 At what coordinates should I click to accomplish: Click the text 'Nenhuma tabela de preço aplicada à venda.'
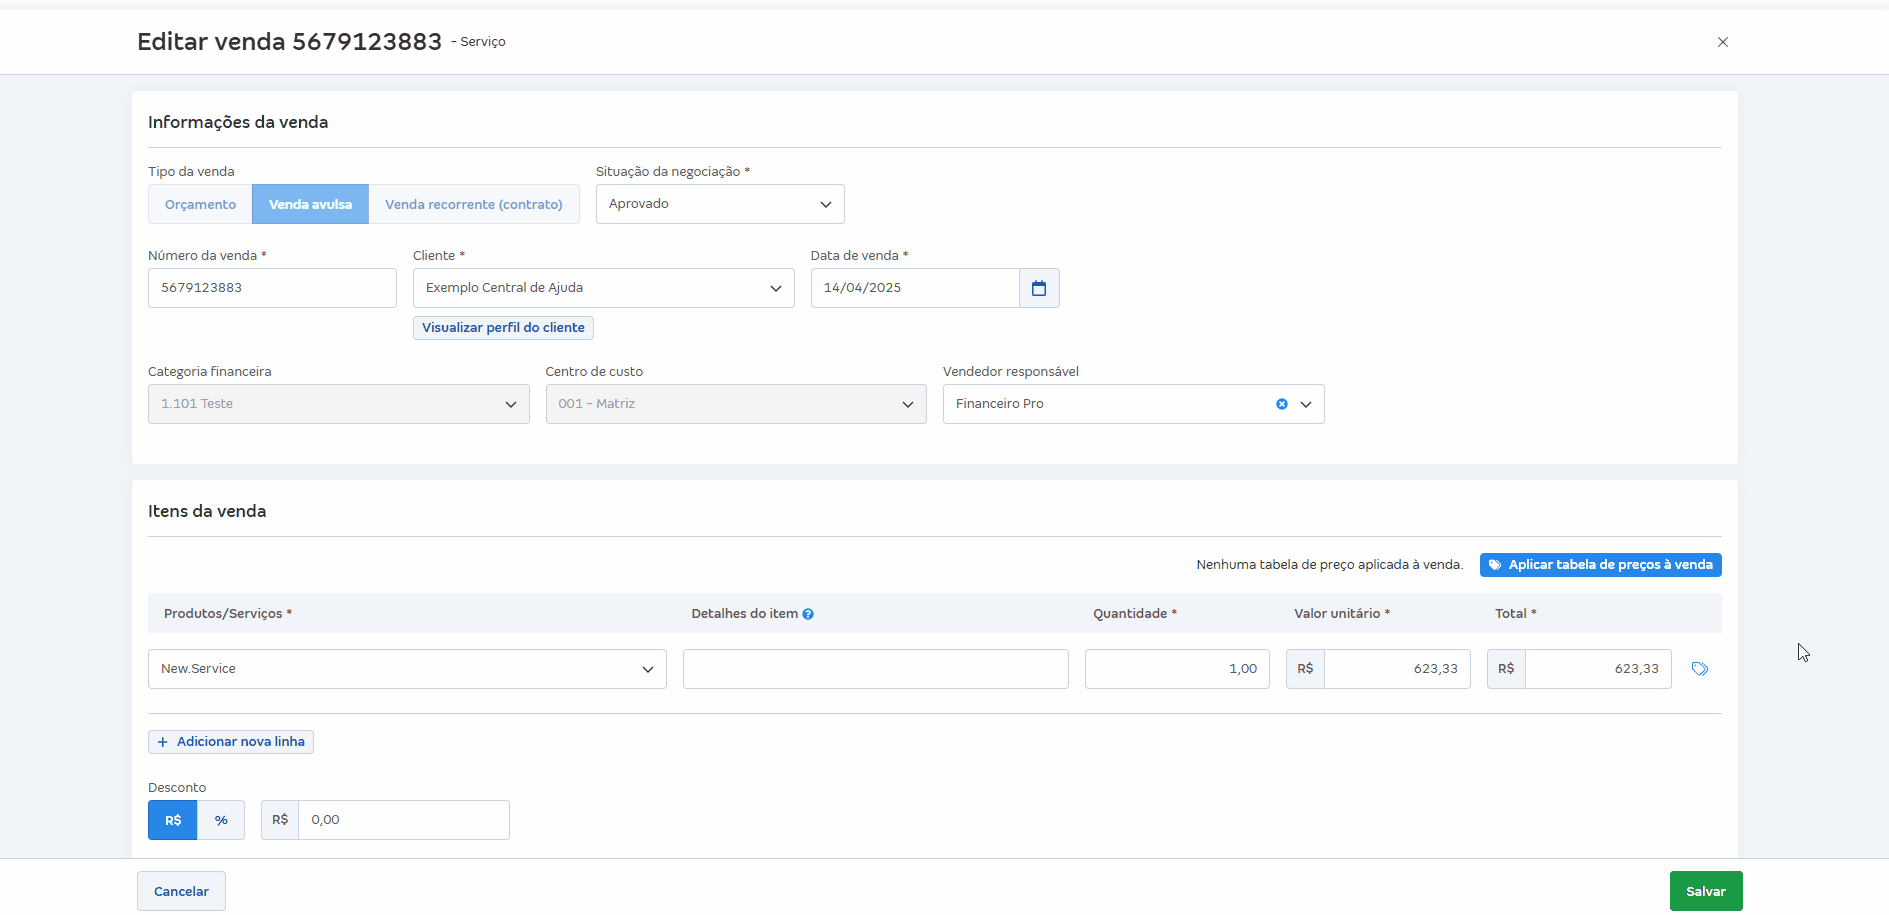click(x=1329, y=565)
